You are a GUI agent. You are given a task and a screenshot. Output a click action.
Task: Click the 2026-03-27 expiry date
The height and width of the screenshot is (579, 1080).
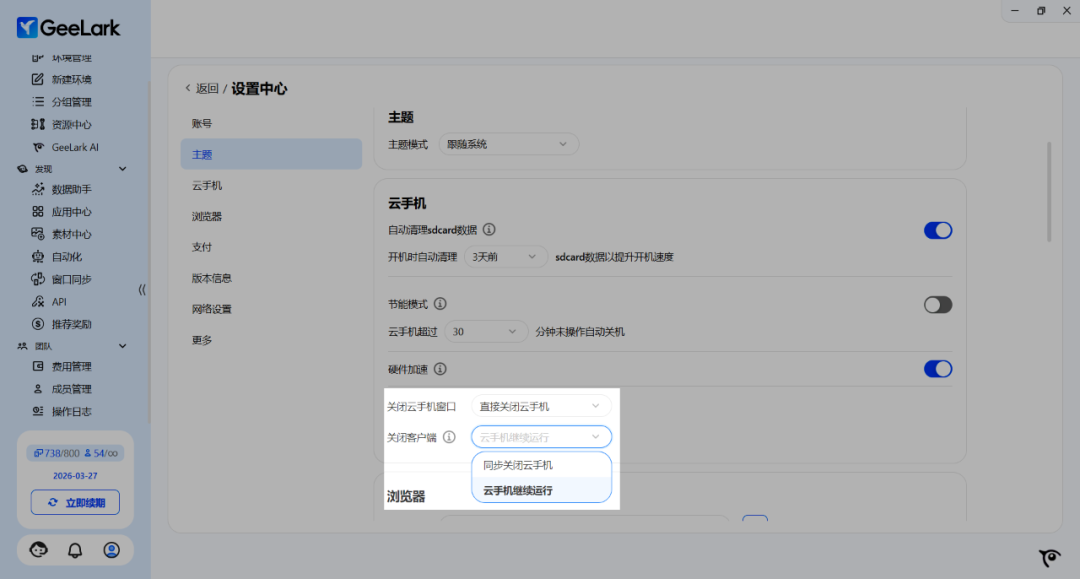(75, 476)
